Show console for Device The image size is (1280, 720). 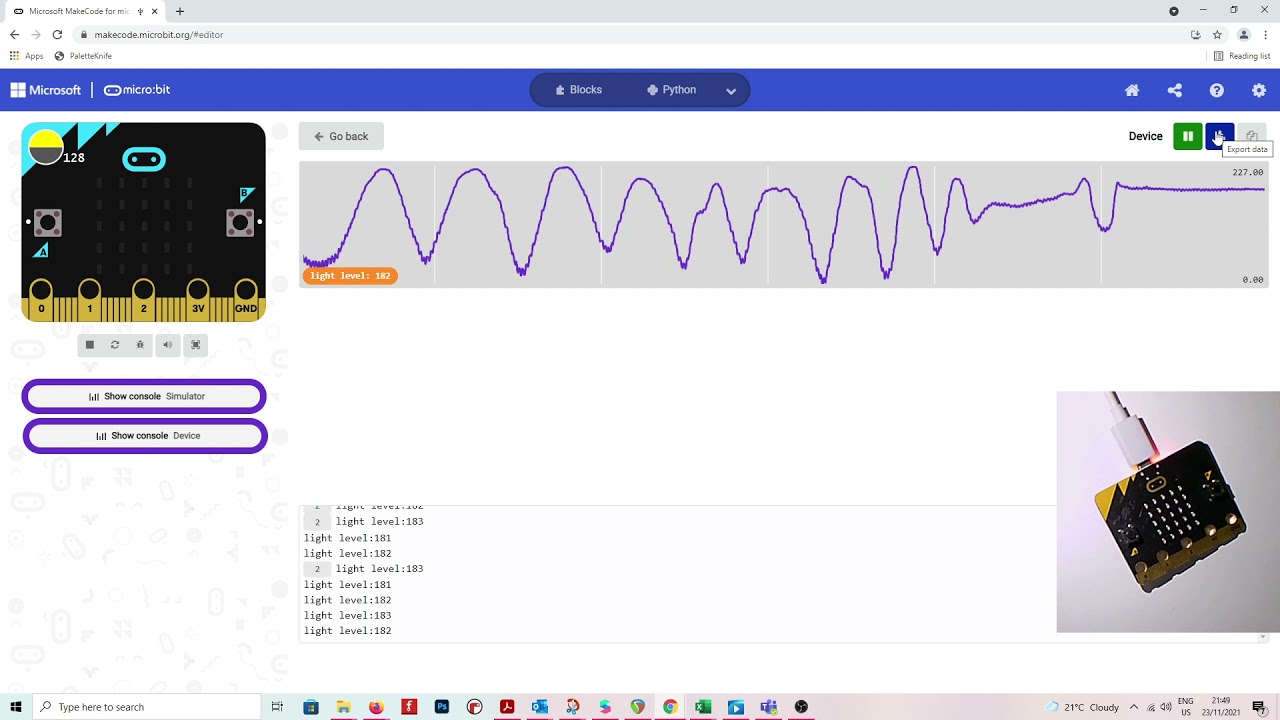click(145, 436)
